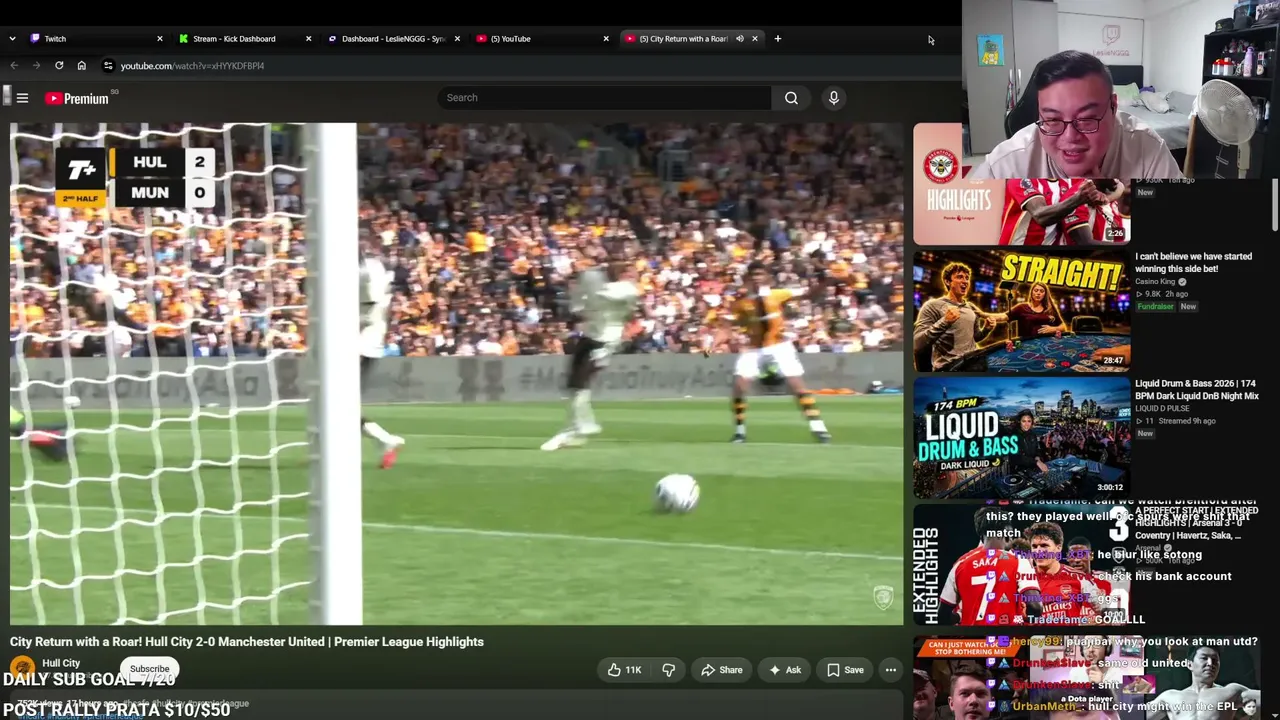Visit the Casino King channel link
The height and width of the screenshot is (720, 1280).
point(1155,282)
